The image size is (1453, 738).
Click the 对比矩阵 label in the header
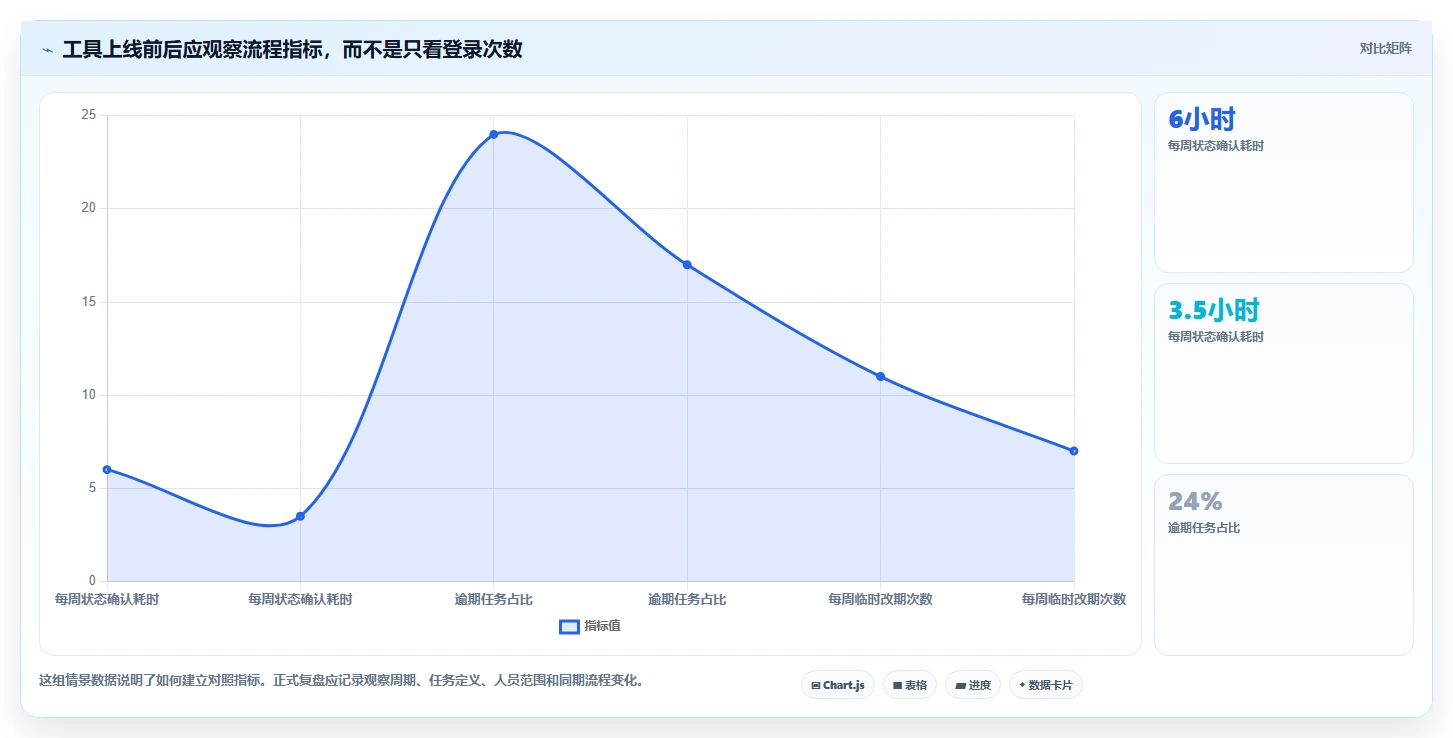click(x=1385, y=48)
